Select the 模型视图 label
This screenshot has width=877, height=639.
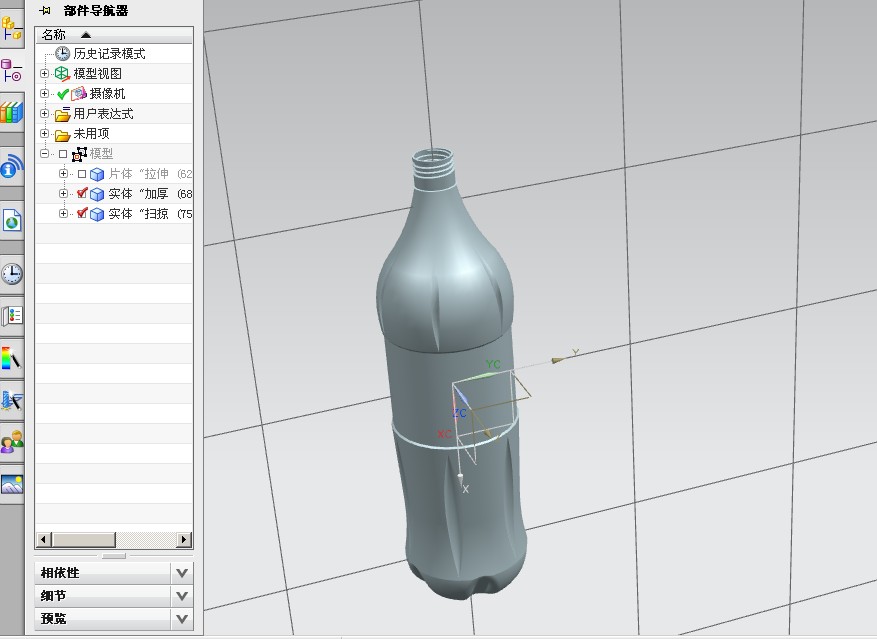point(97,74)
